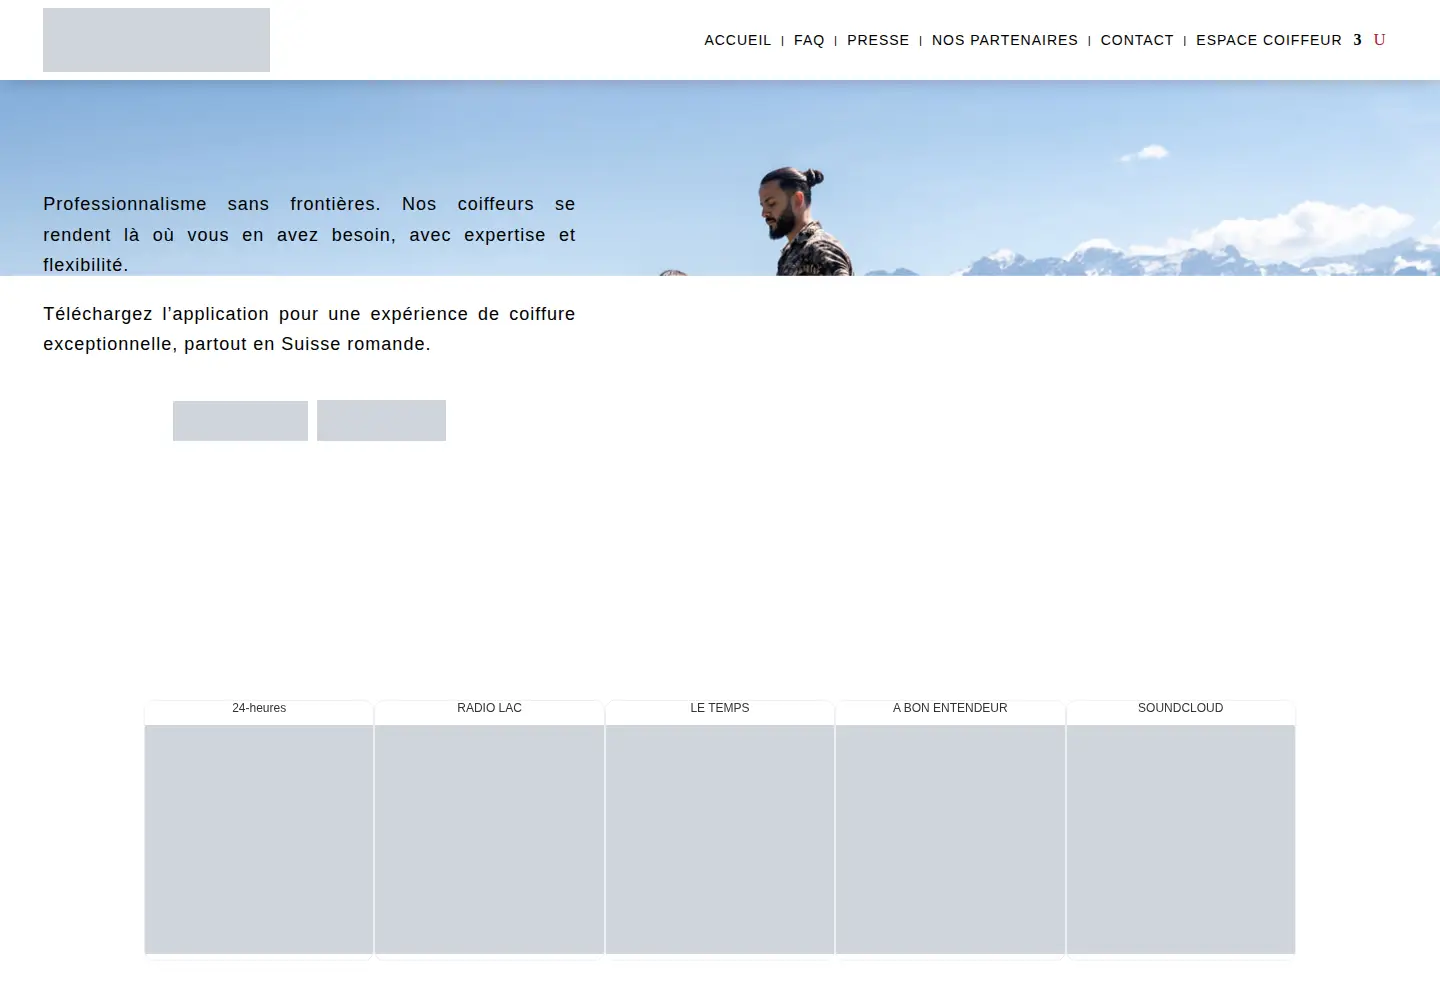Click the red 'U' search icon
Screen dimensions: 1440x1000
tap(1379, 40)
